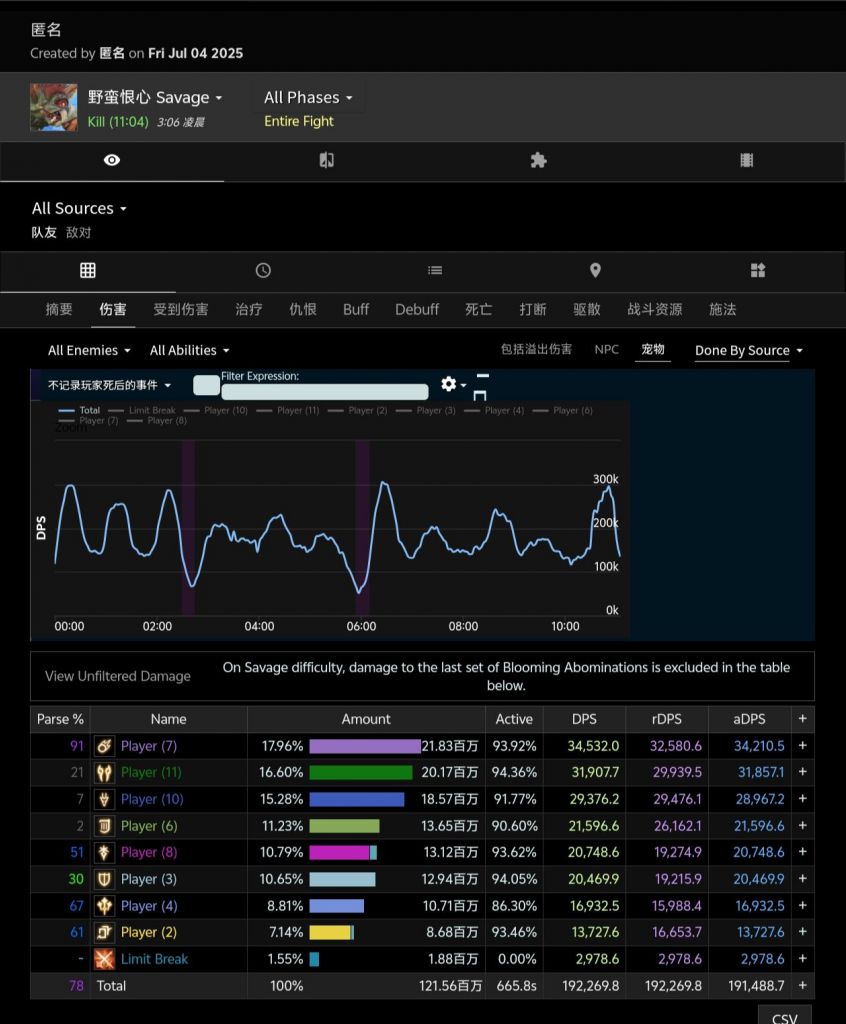Toggle the 宠物 pets filter
Image resolution: width=846 pixels, height=1024 pixels.
653,350
